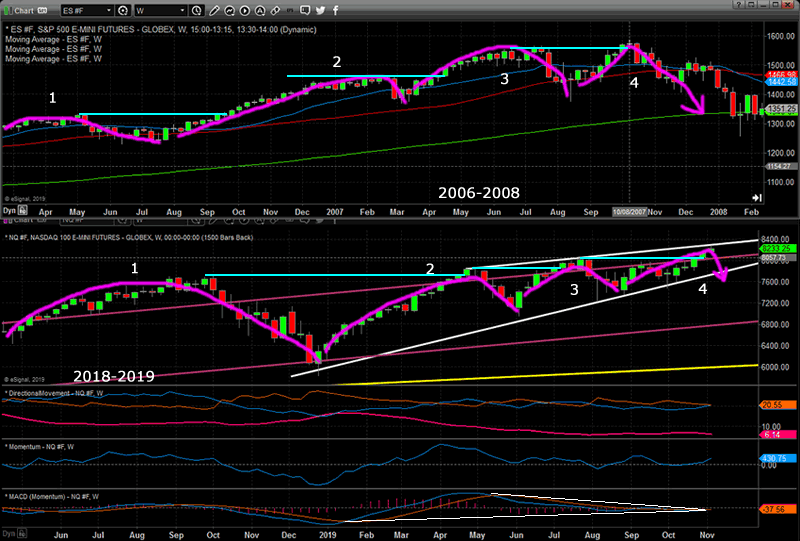Click the Chart label in the top toolbar
Screen dimensions: 800x541
(x=20, y=11)
